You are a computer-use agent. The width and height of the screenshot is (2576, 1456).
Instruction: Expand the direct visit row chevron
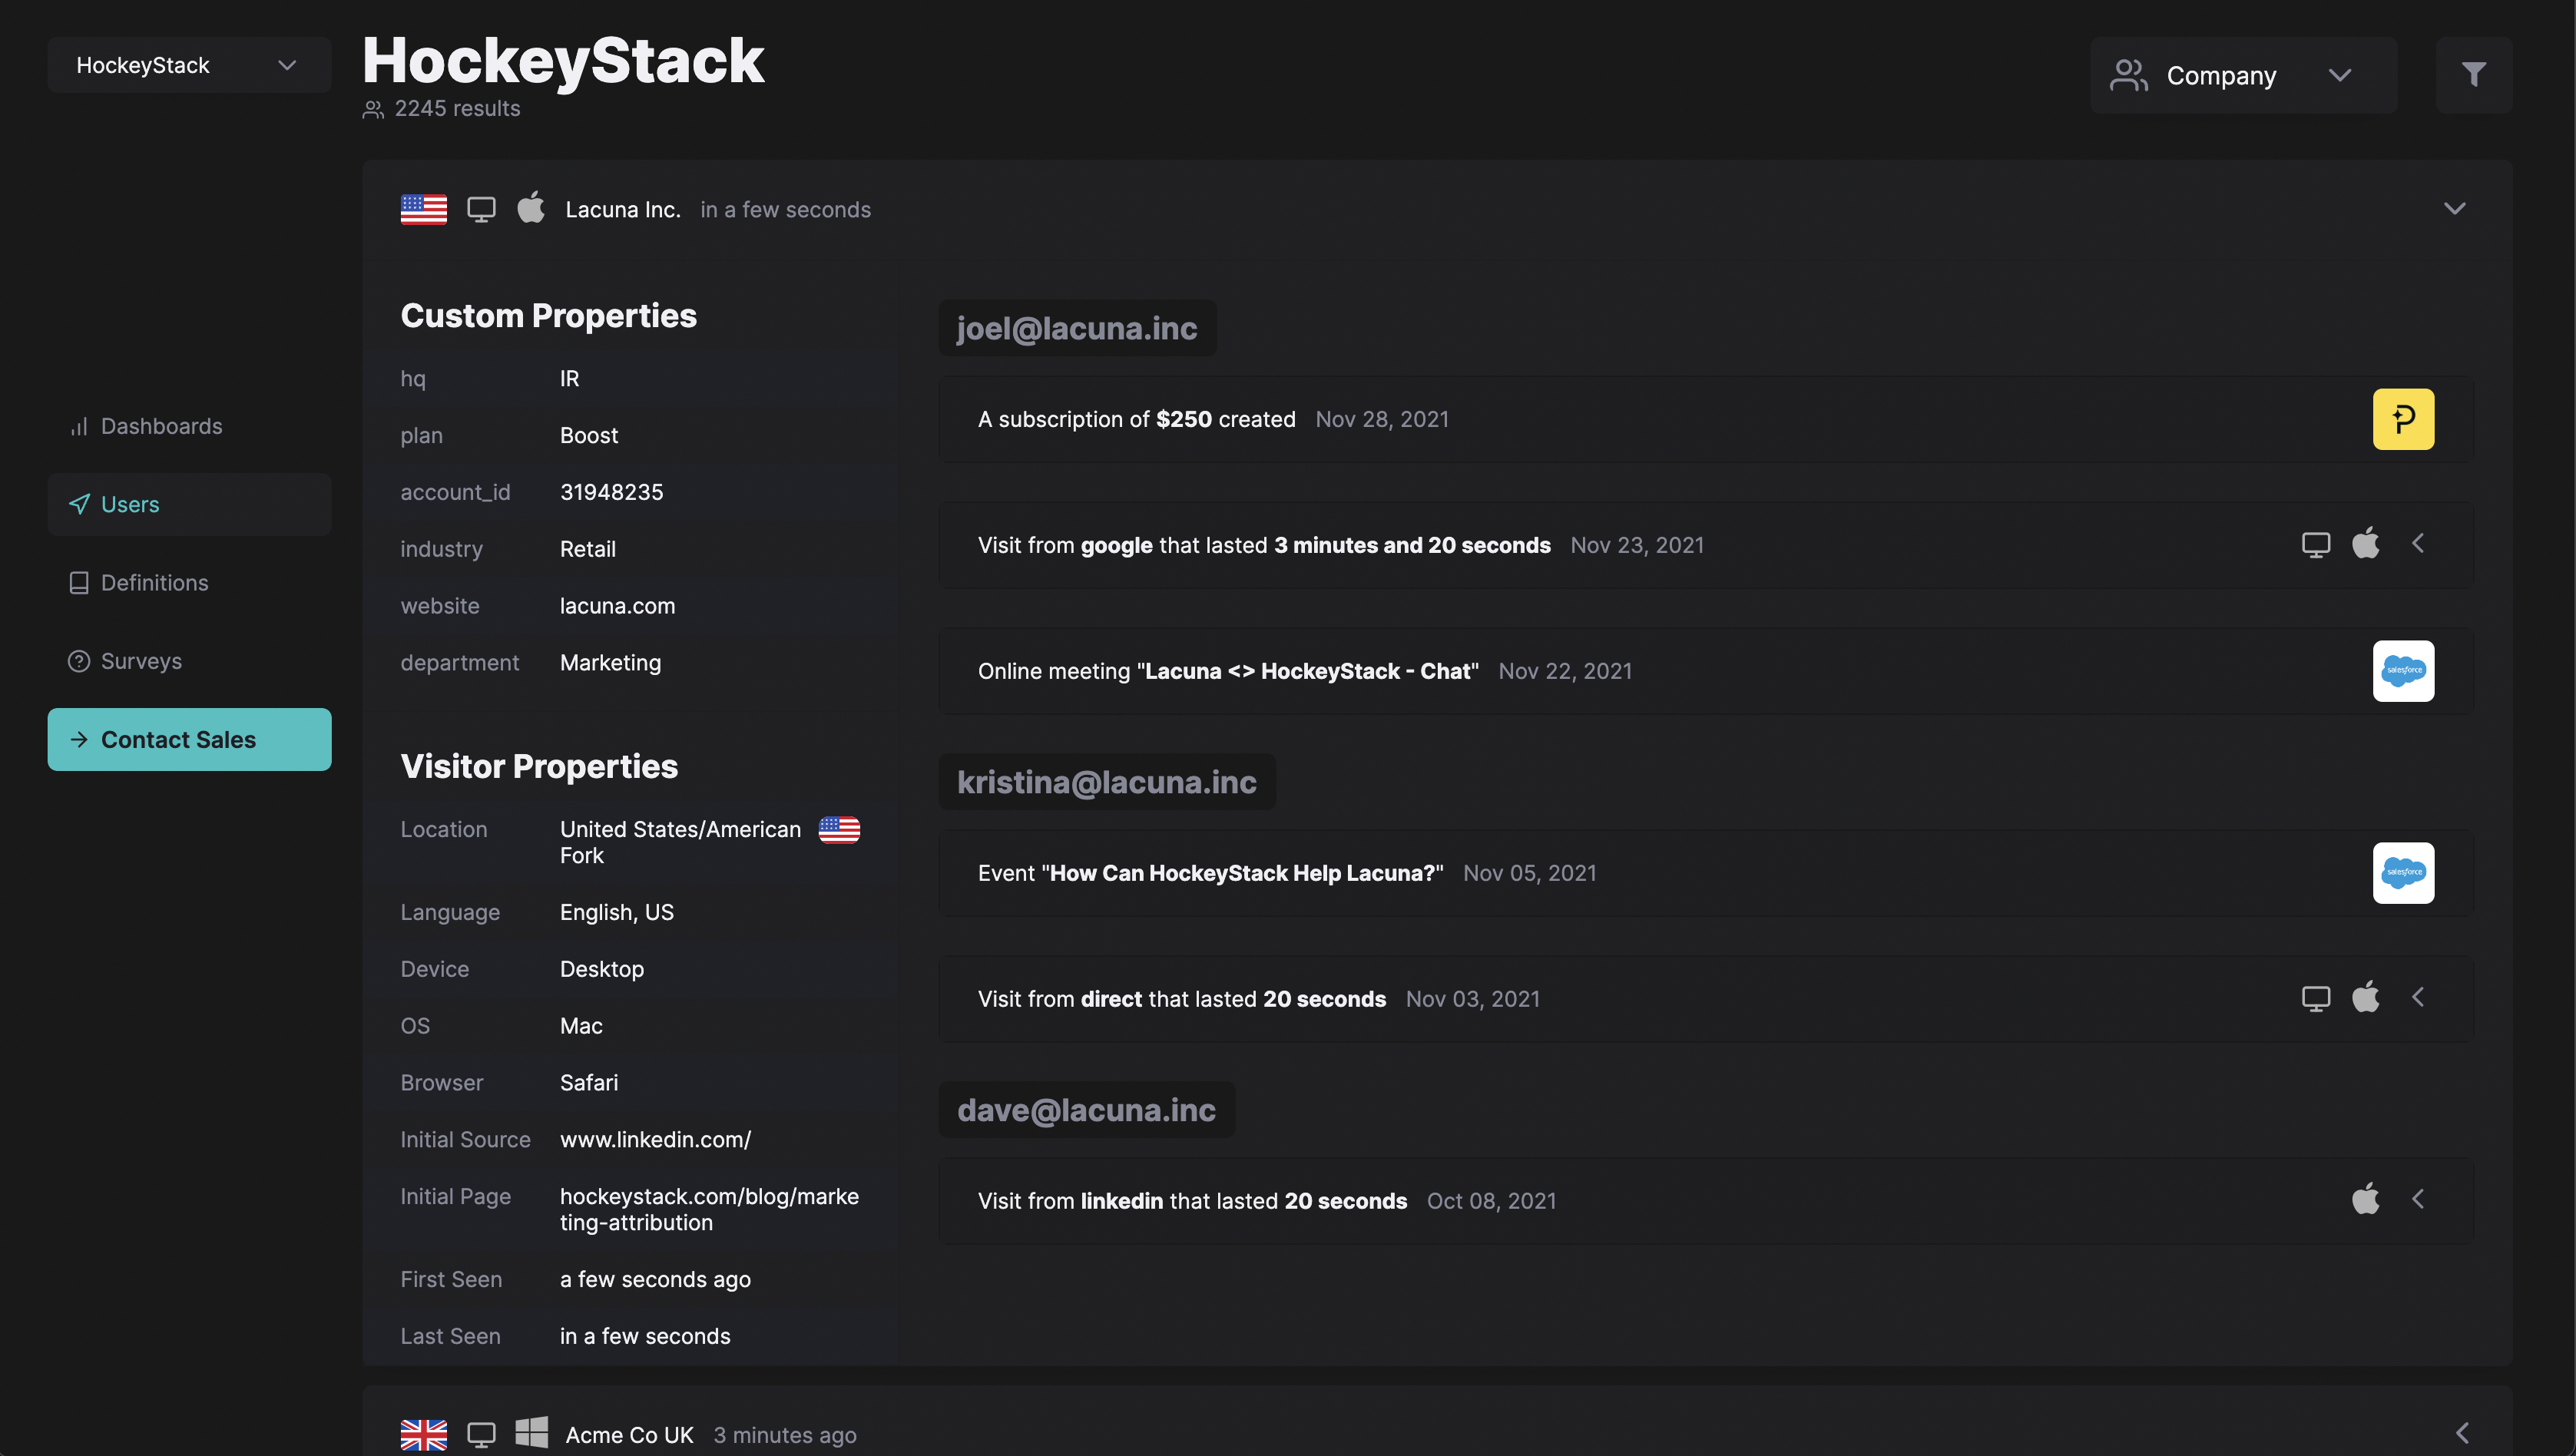tap(2418, 997)
